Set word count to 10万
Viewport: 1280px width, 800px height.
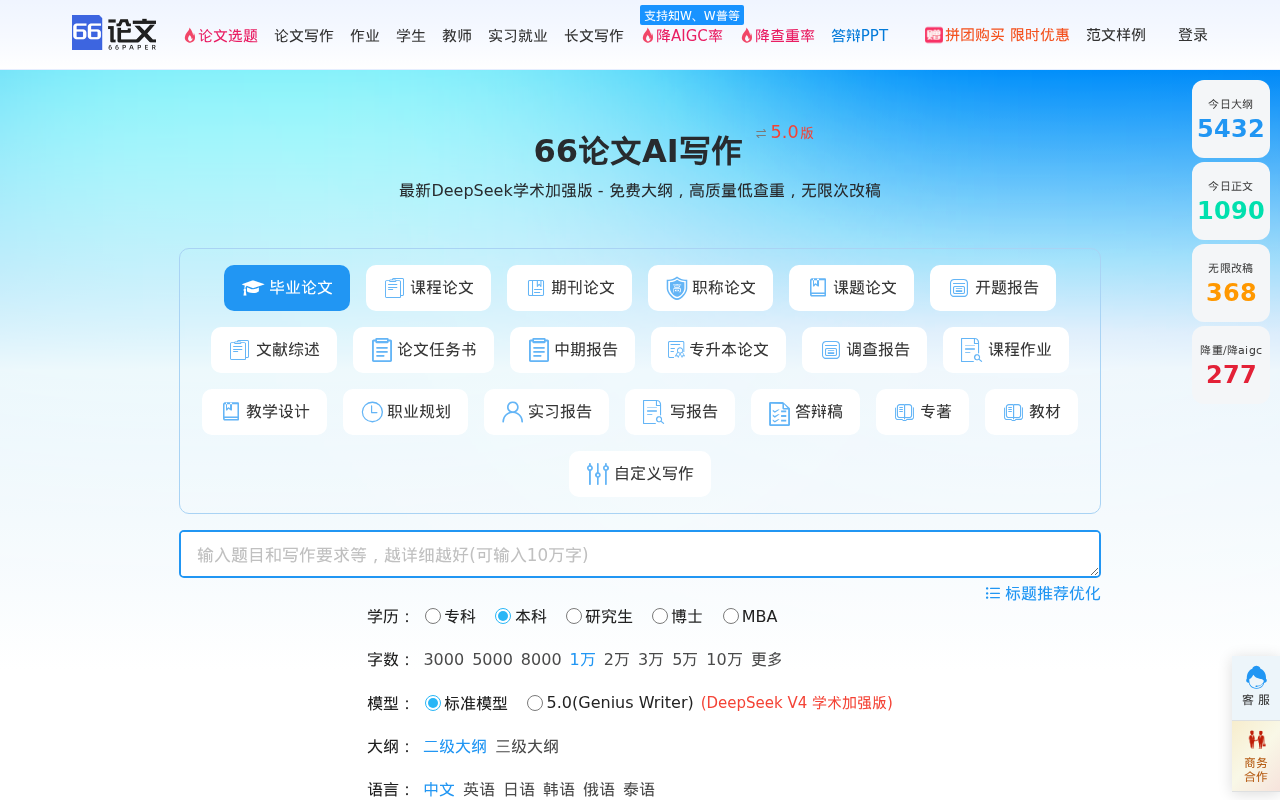(x=725, y=660)
